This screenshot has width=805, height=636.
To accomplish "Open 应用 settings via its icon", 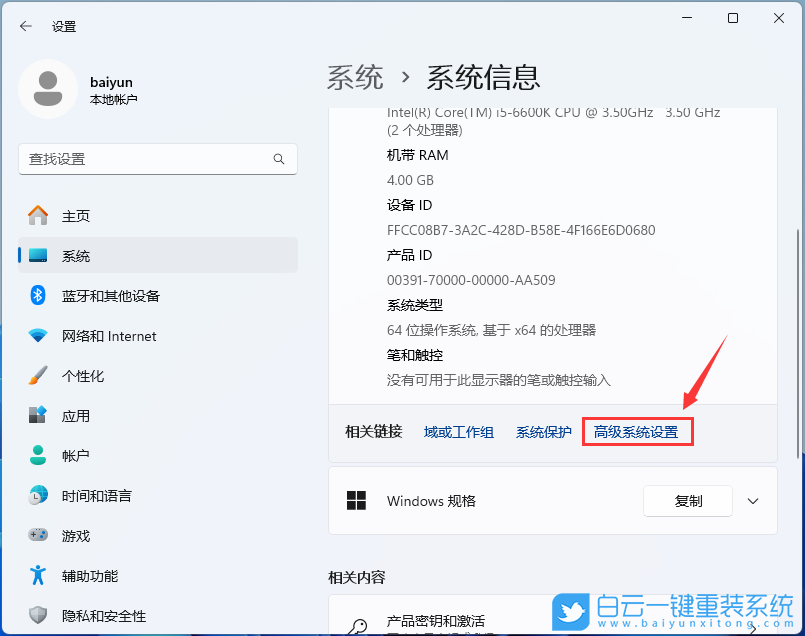I will [x=36, y=415].
